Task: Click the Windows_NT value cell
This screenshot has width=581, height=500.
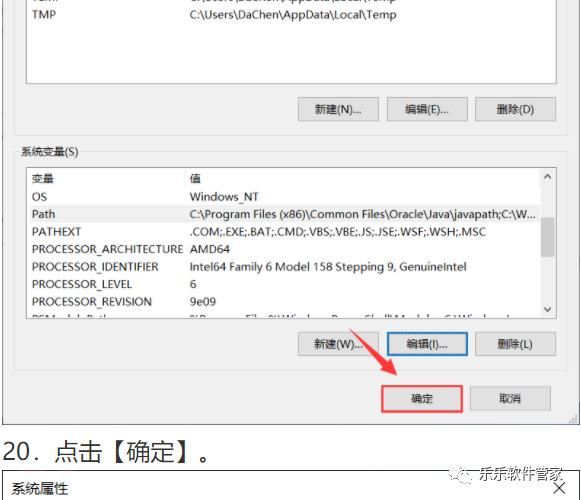Action: [x=224, y=196]
